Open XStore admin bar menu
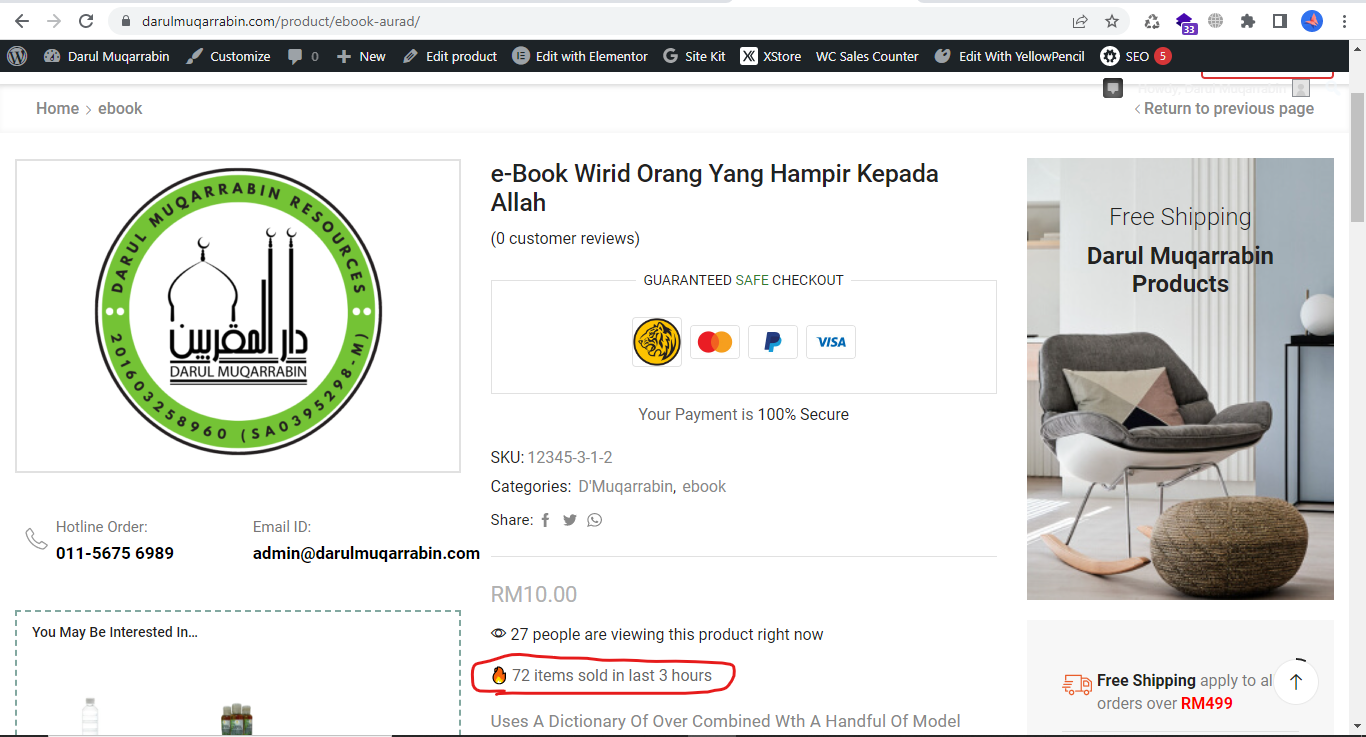The width and height of the screenshot is (1366, 737). (x=771, y=56)
